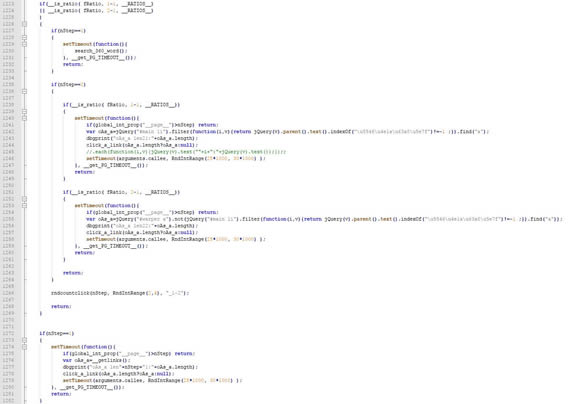Fold setTimeout block using the #warper selector

pyautogui.click(x=24, y=206)
